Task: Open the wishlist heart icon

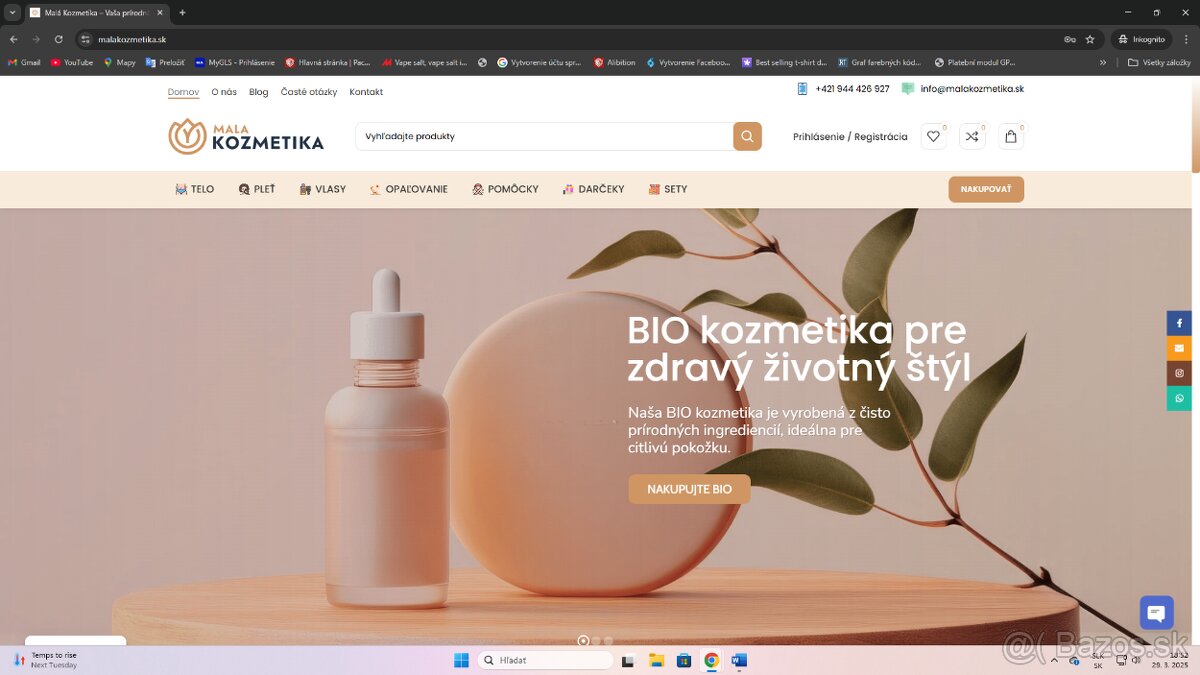Action: [933, 137]
